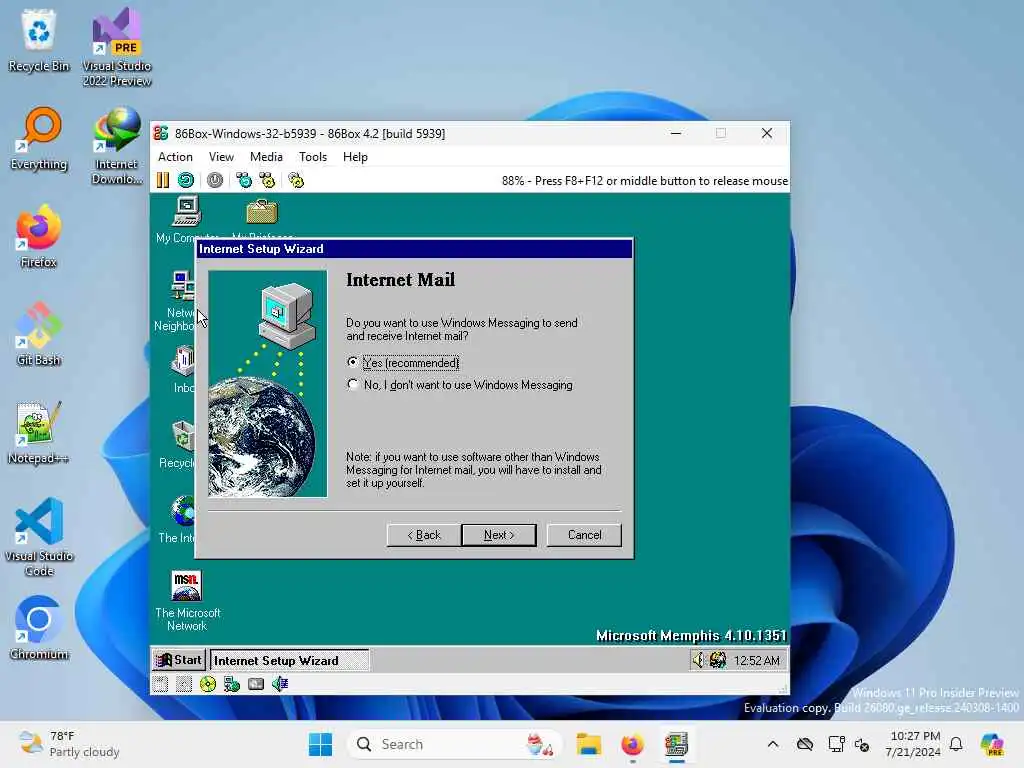Send Ctrl+Alt+Del via toolbar icon
Viewport: 1024px width, 768px height.
pyautogui.click(x=244, y=180)
